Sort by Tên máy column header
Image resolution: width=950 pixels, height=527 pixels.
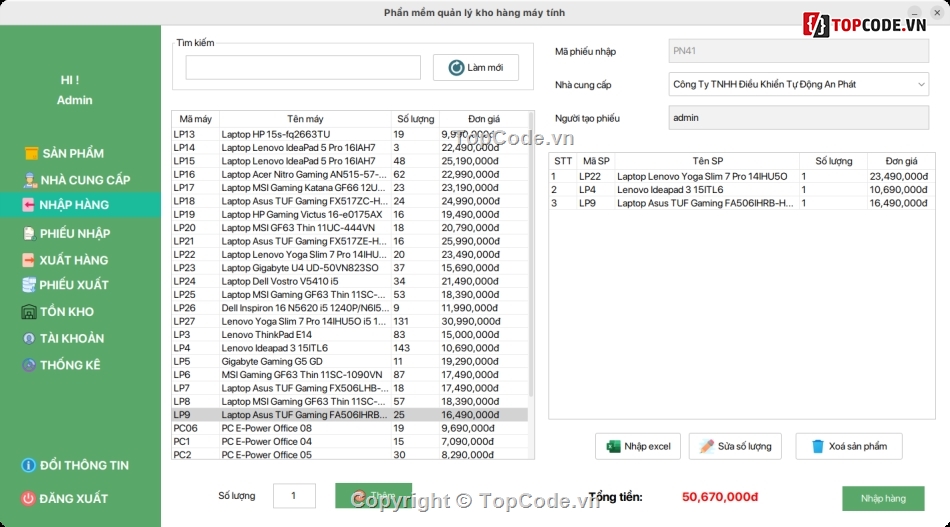coord(305,119)
